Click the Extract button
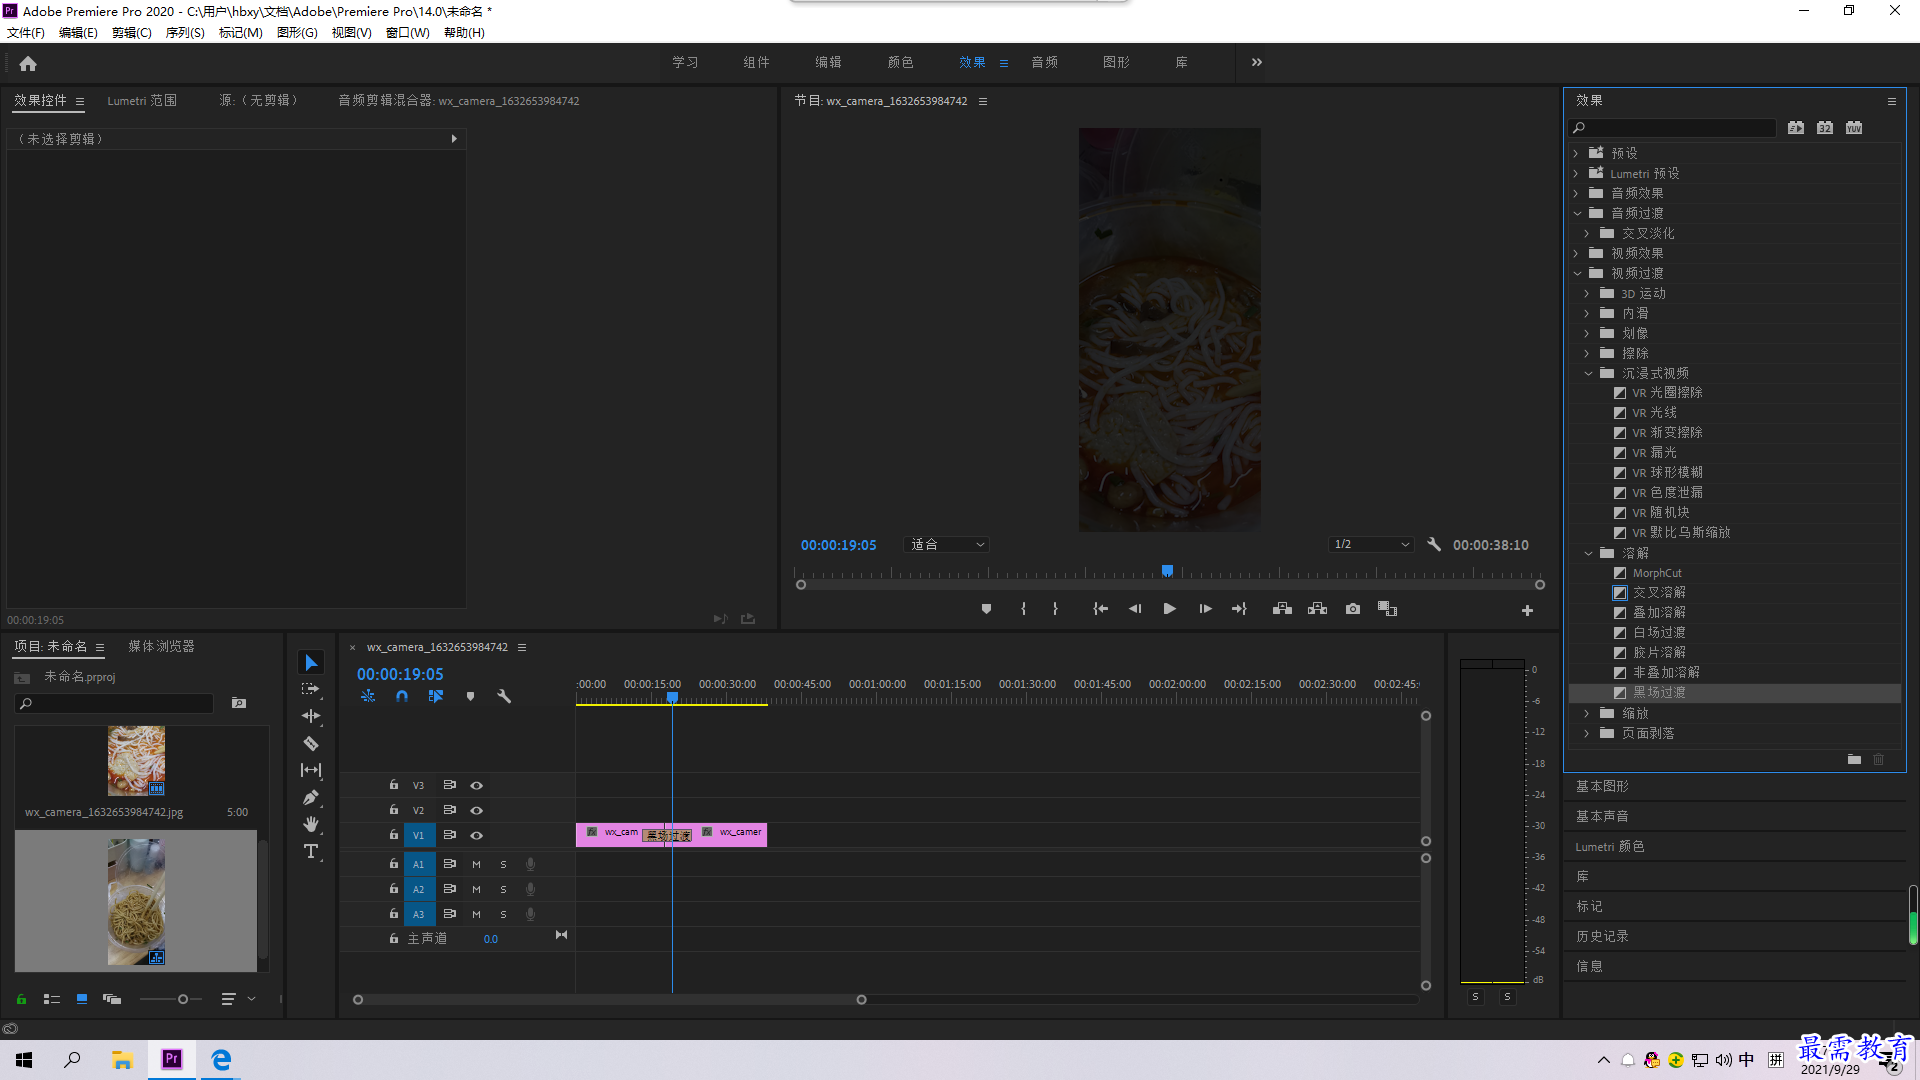Screen dimensions: 1920x1080 pyautogui.click(x=1317, y=609)
